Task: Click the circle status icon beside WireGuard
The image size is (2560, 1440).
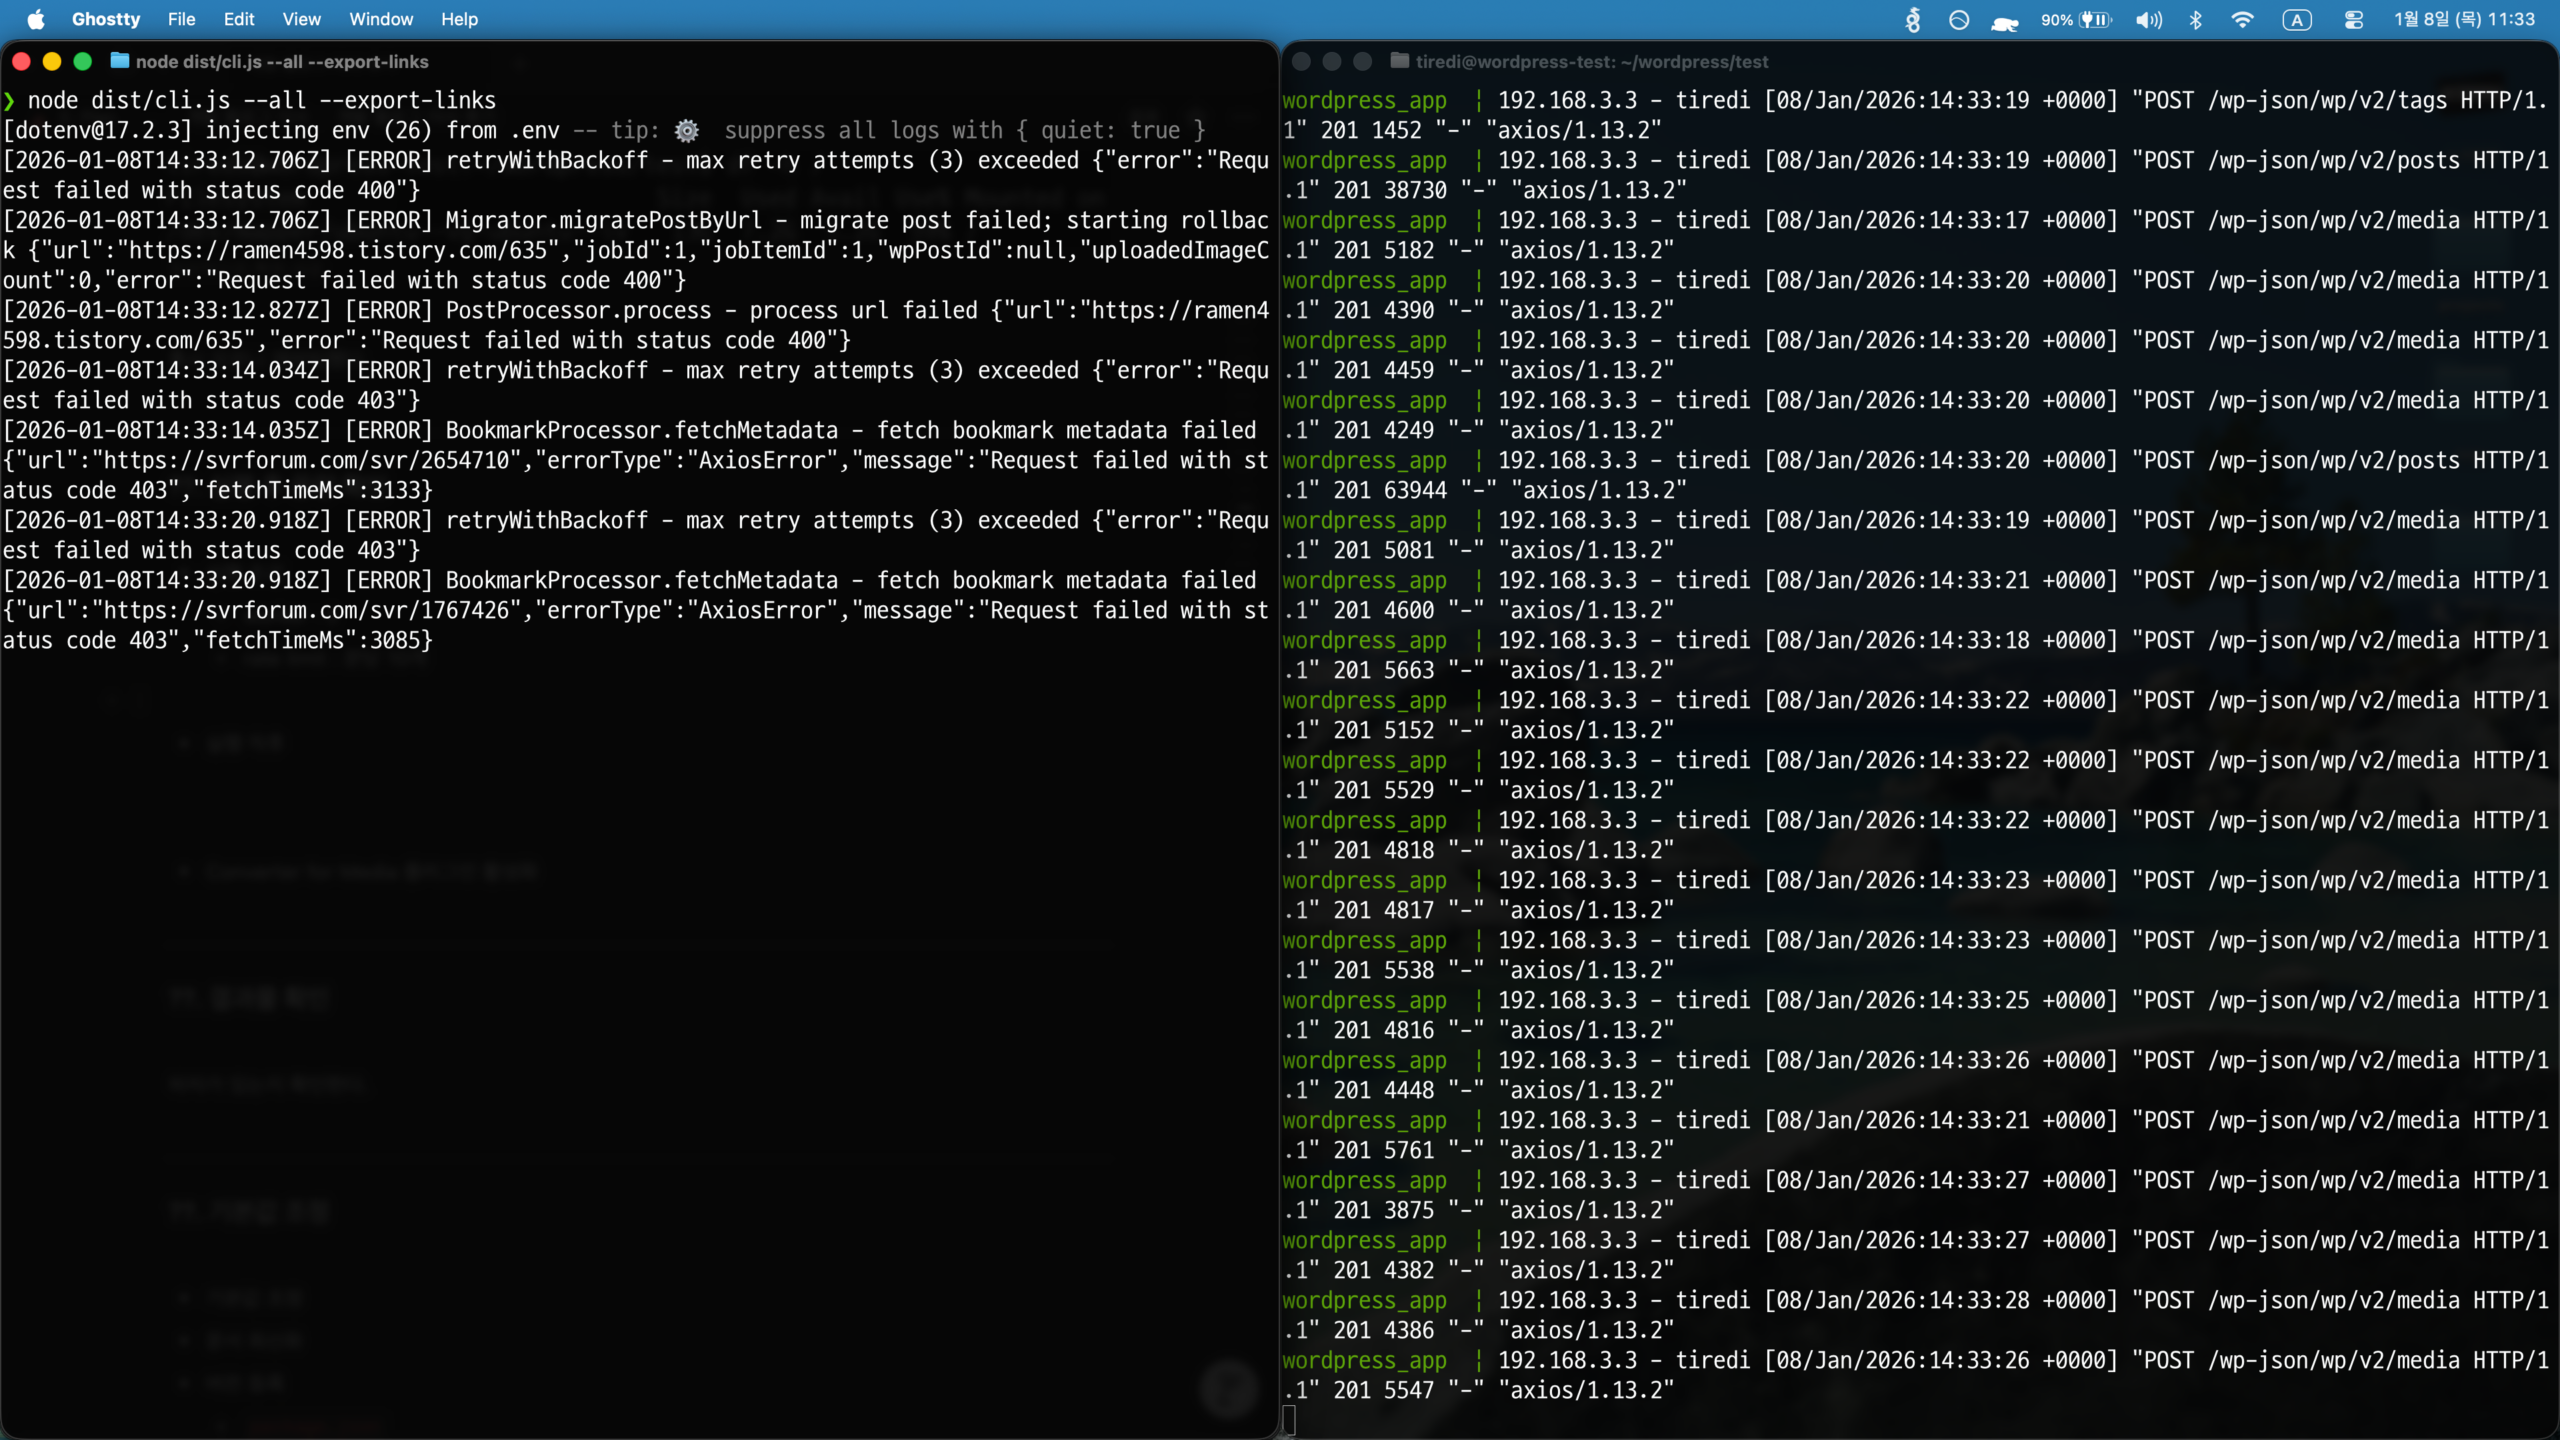Action: click(x=1959, y=19)
